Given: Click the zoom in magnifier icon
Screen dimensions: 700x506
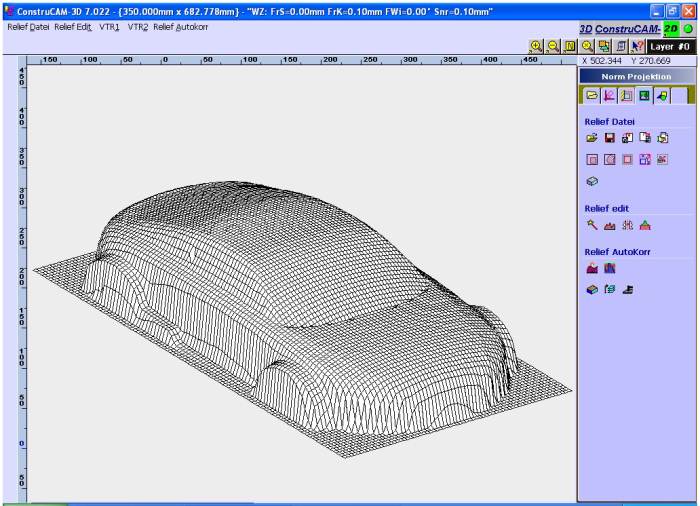Looking at the screenshot, I should 536,45.
